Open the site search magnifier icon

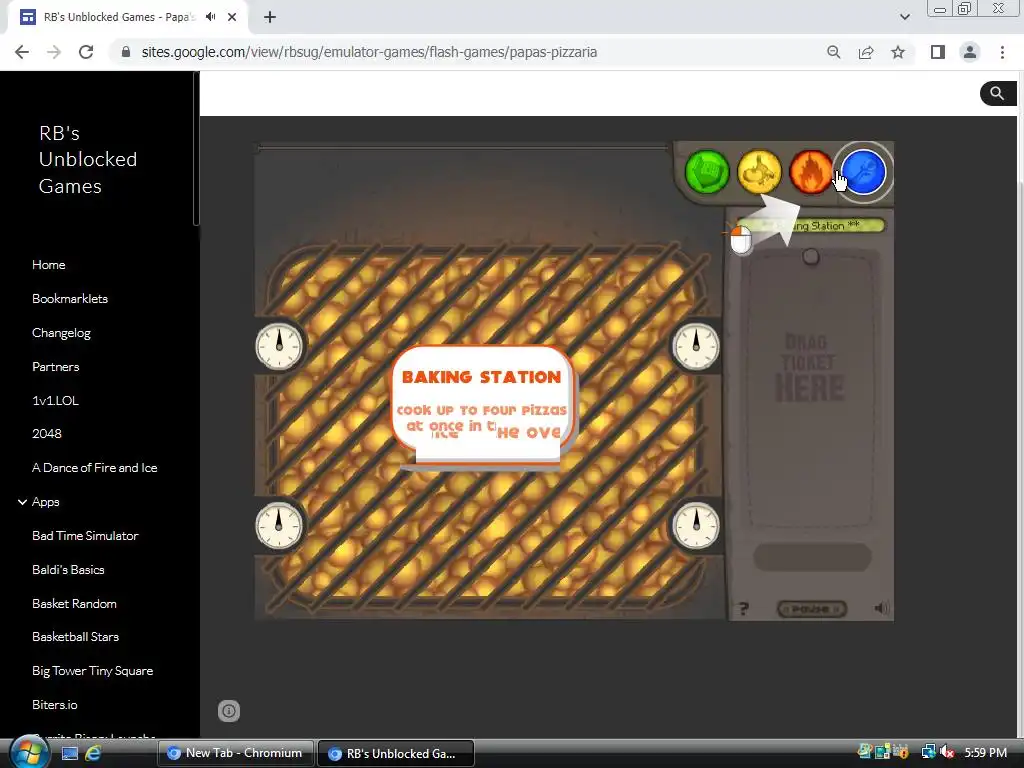click(997, 93)
